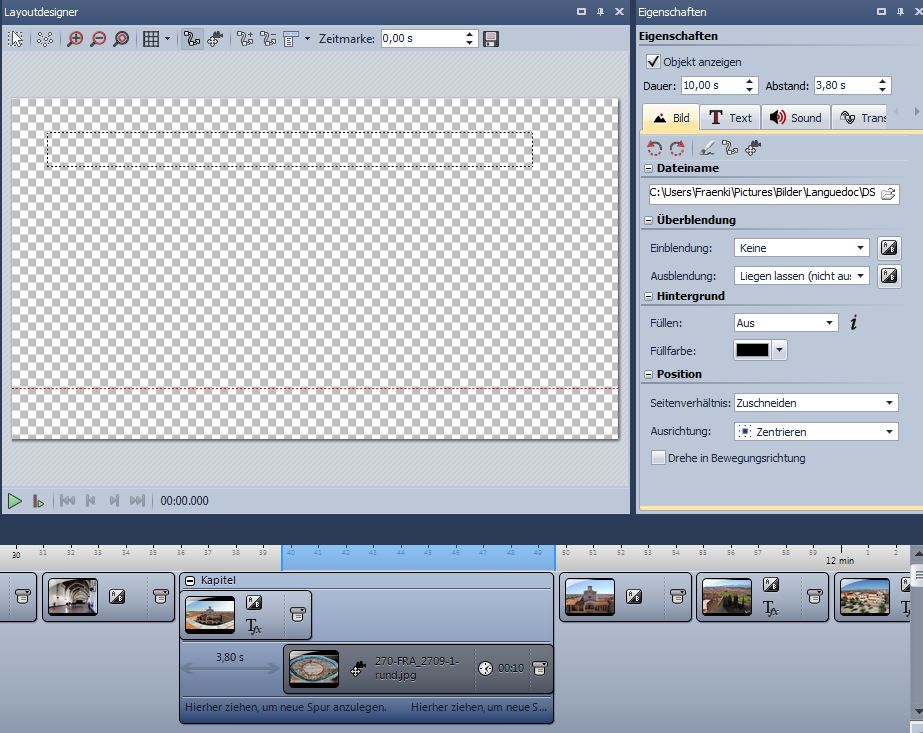Click the save icon beside Zeitmarke field
Screen dimensions: 923x733
491,39
